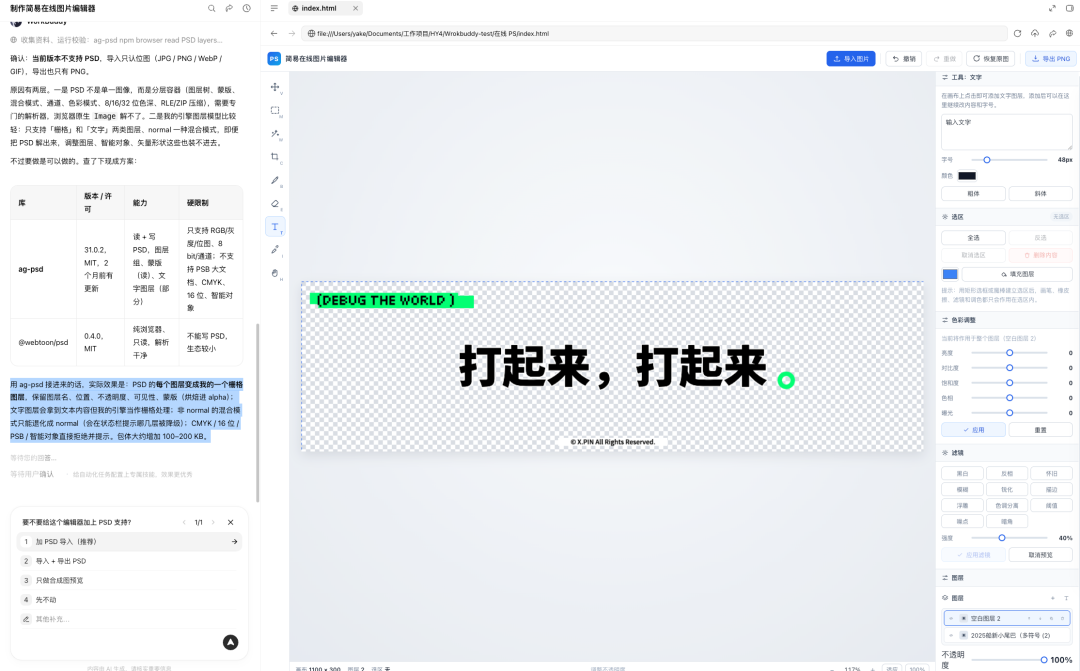Adjust the 字号 font size slider

(x=1009, y=160)
